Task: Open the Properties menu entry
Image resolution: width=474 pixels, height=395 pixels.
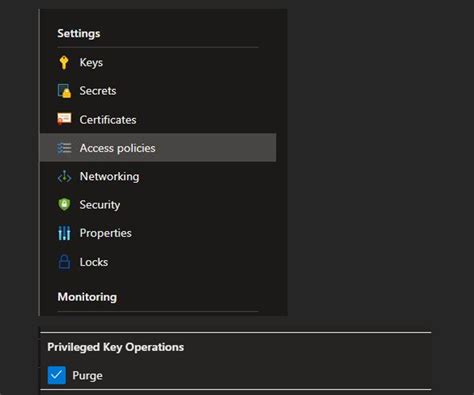Action: coord(158,233)
